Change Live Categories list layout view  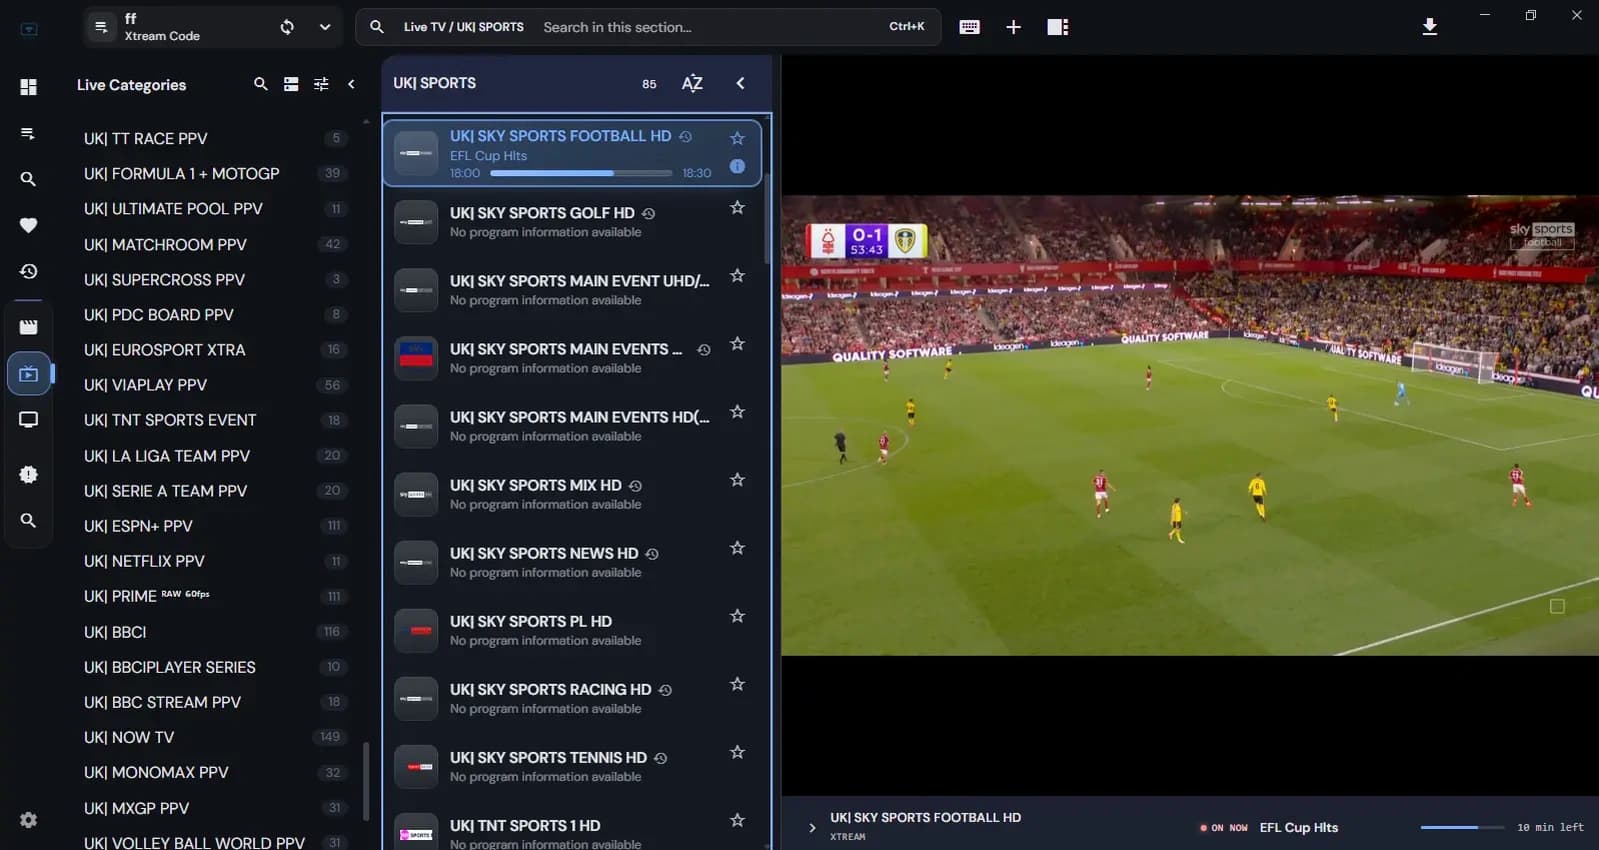point(291,84)
